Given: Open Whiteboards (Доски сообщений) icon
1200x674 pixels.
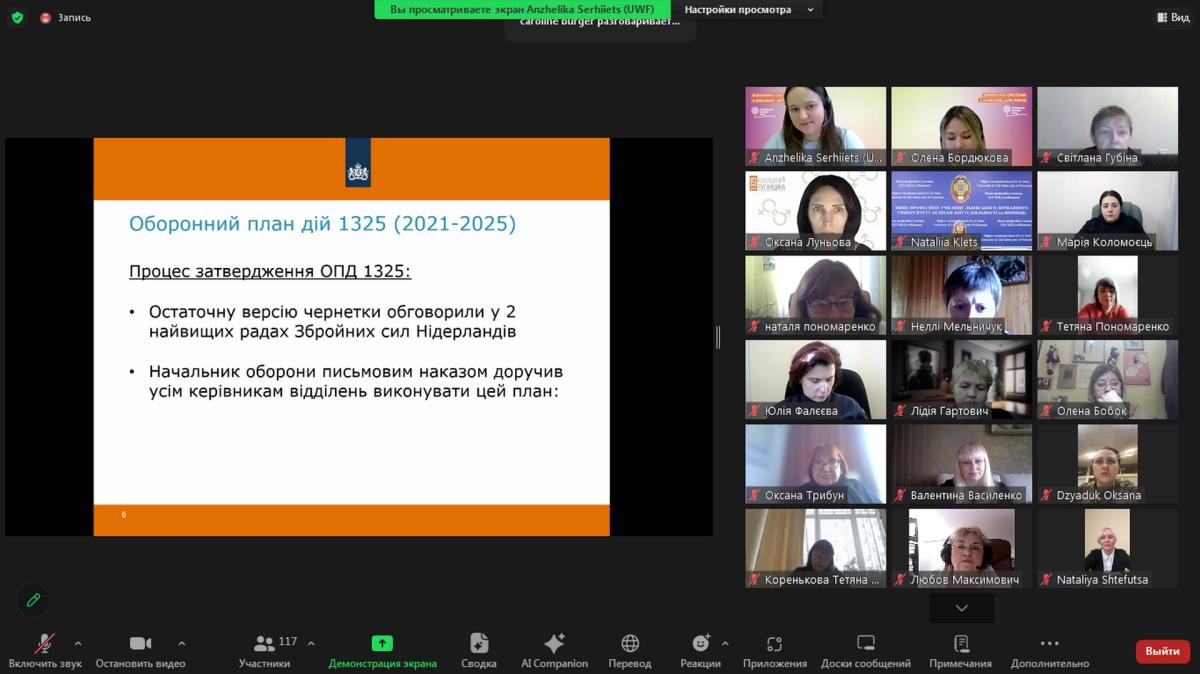Looking at the screenshot, I should 866,643.
